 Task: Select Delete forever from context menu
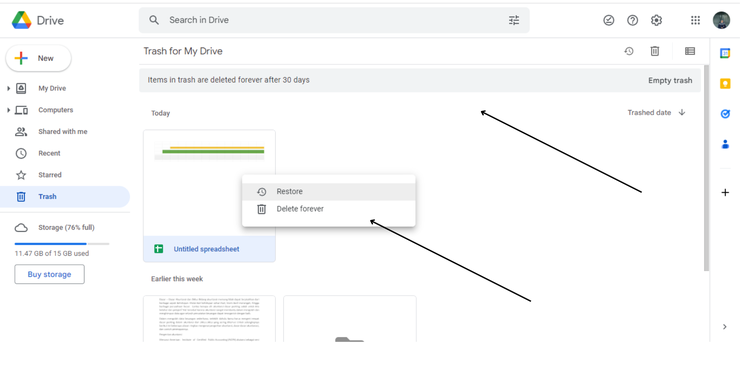pos(329,209)
